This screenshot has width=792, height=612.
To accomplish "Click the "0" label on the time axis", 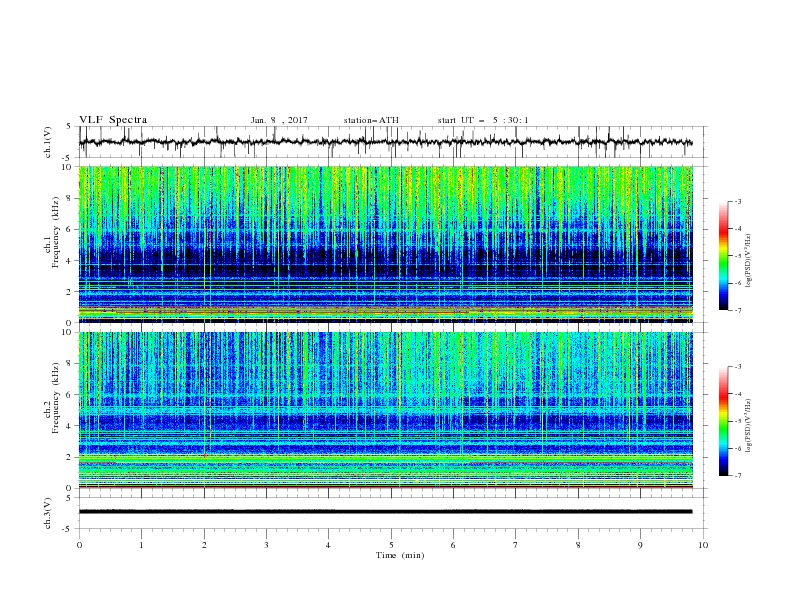I will [79, 545].
